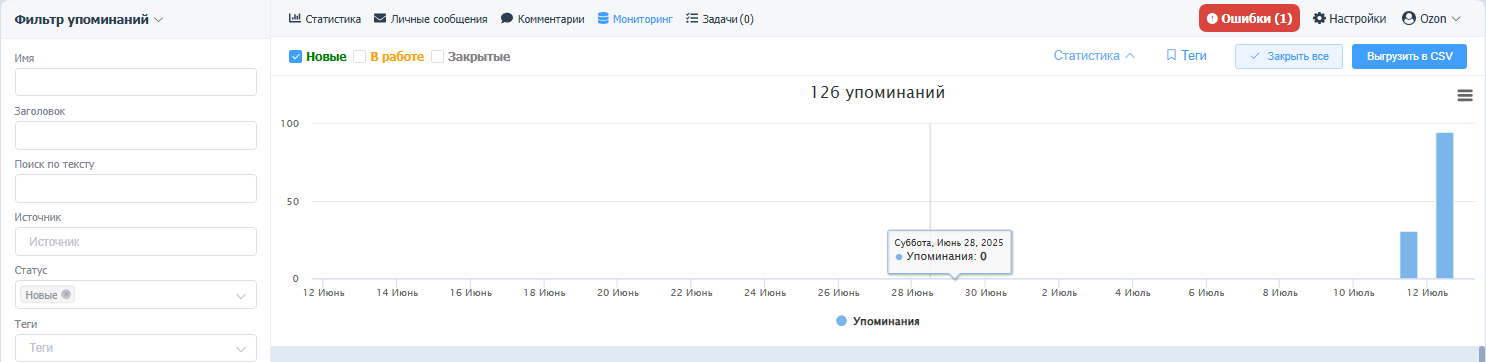Expand the Статус dropdown arrow
The height and width of the screenshot is (362, 1486).
pyautogui.click(x=241, y=295)
